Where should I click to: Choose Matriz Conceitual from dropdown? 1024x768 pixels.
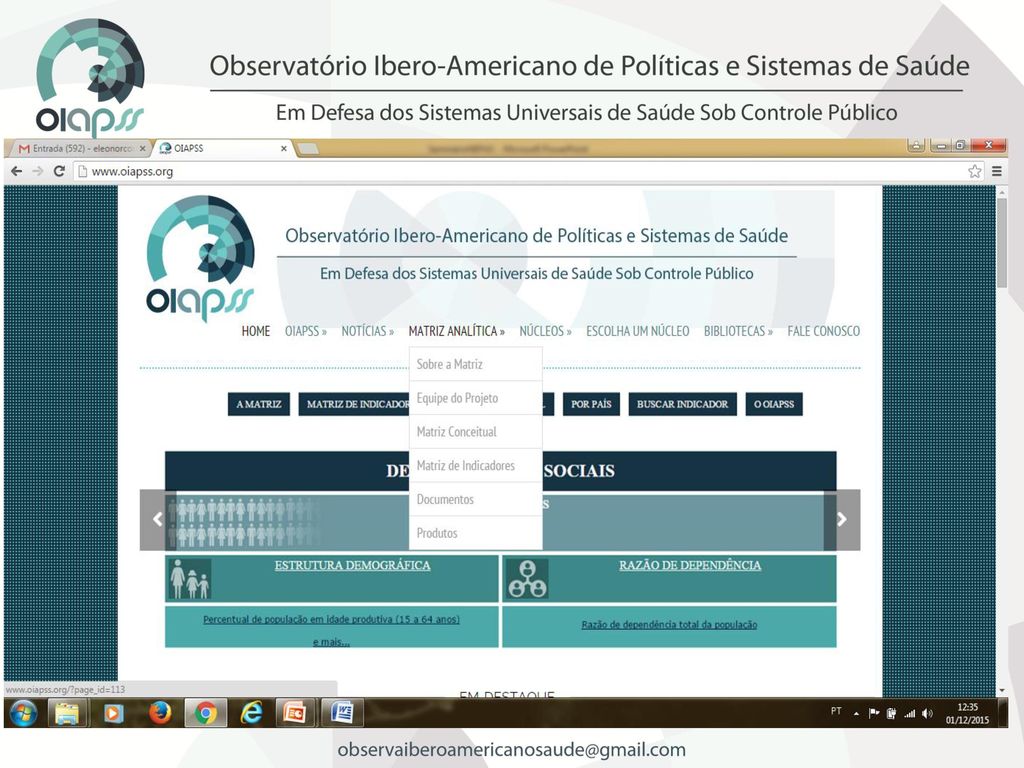(x=475, y=432)
